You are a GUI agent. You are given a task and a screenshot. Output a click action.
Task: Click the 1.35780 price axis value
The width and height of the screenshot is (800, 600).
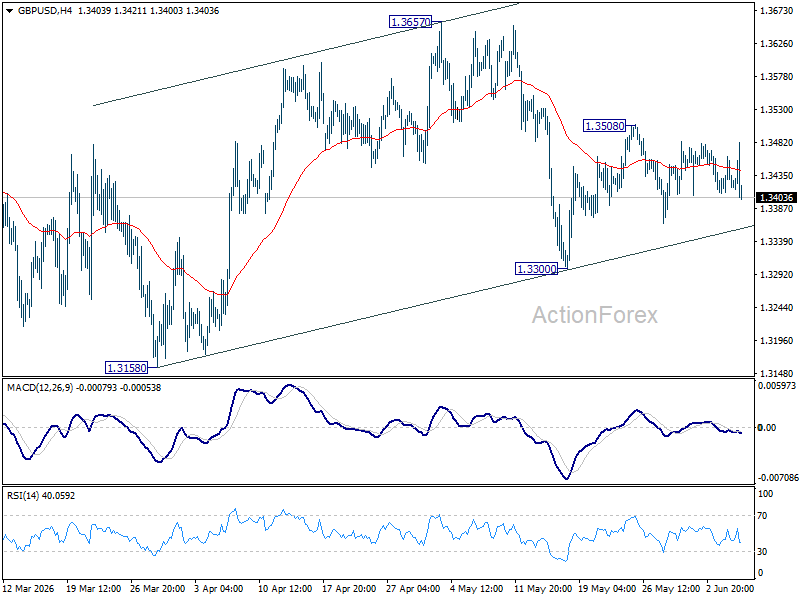(777, 77)
